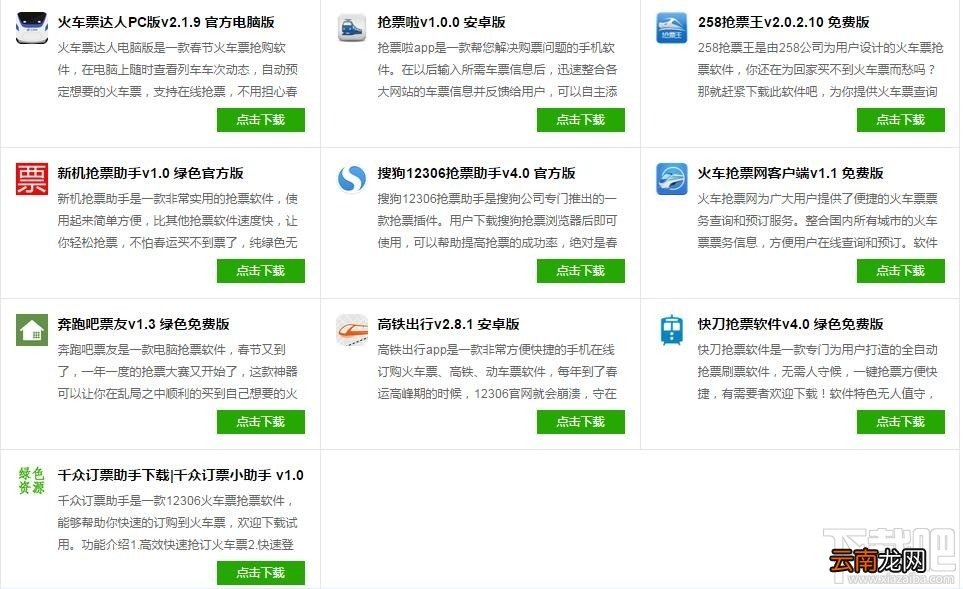Click 点击下载 for 搜狗12306抢票助手

[x=581, y=271]
